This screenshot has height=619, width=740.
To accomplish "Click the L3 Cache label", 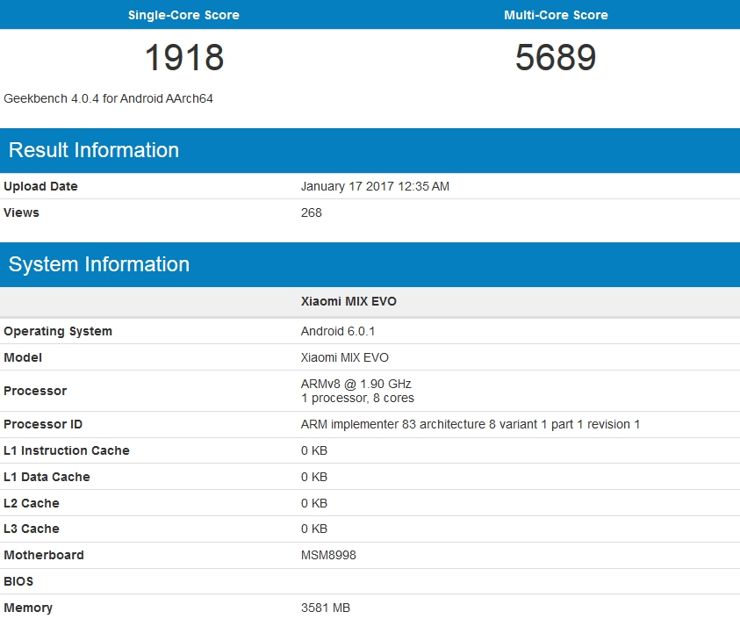I will pos(31,529).
